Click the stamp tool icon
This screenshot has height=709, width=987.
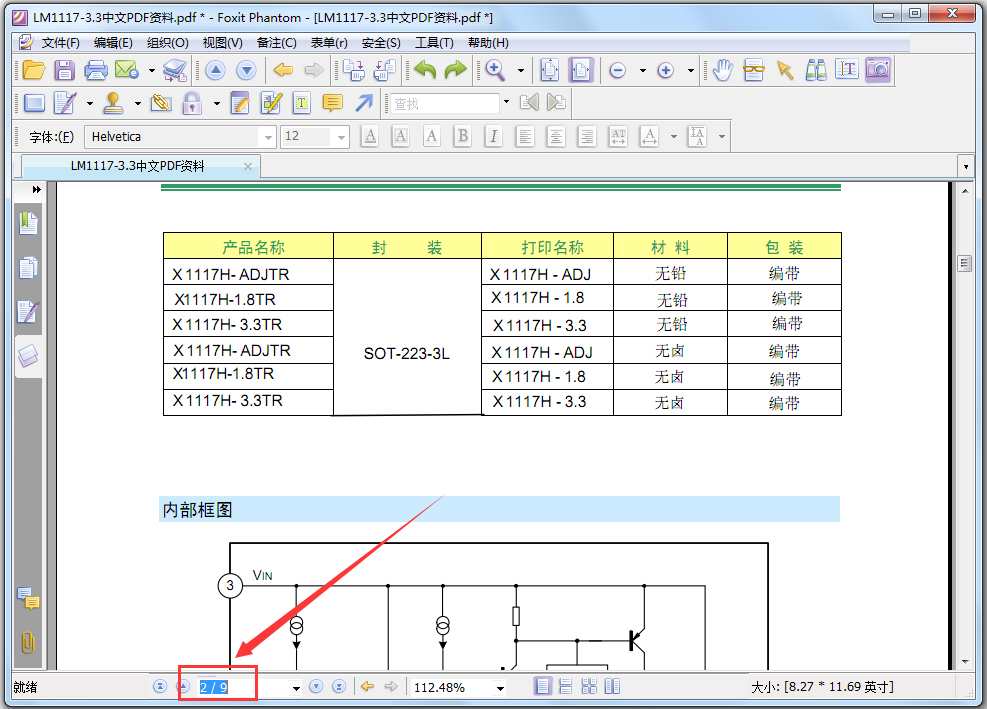(x=113, y=103)
